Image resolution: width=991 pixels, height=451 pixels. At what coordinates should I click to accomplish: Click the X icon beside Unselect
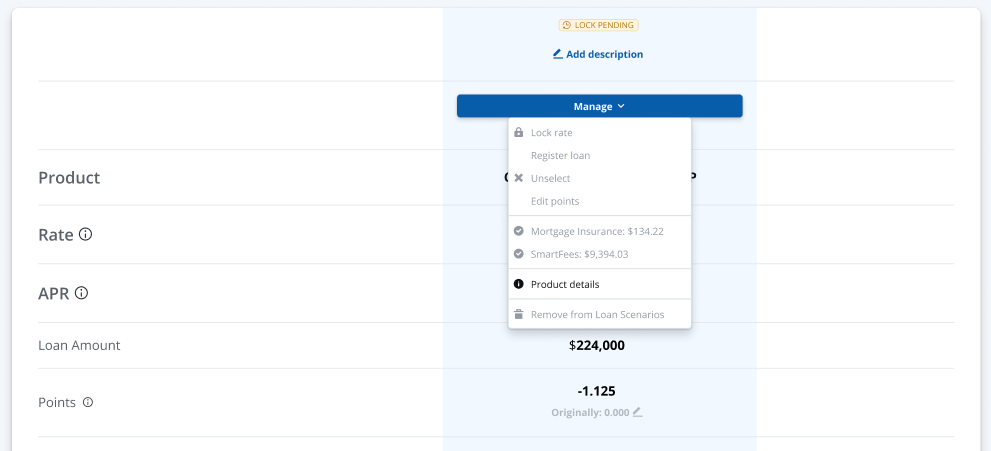click(518, 178)
